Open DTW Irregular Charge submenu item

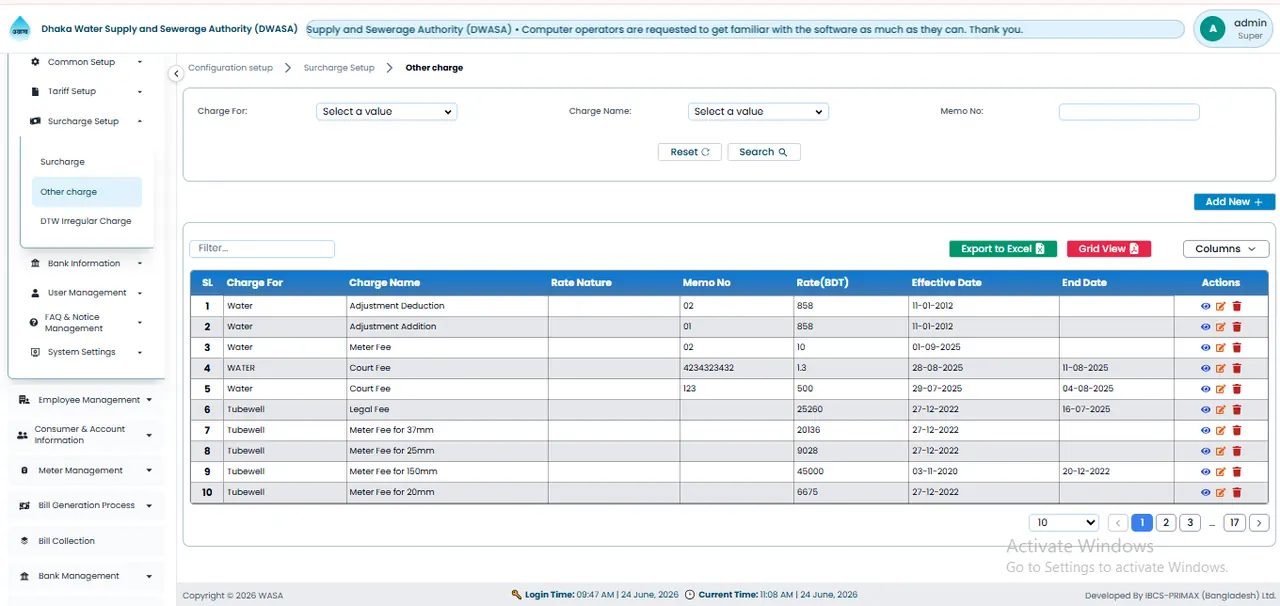86,221
